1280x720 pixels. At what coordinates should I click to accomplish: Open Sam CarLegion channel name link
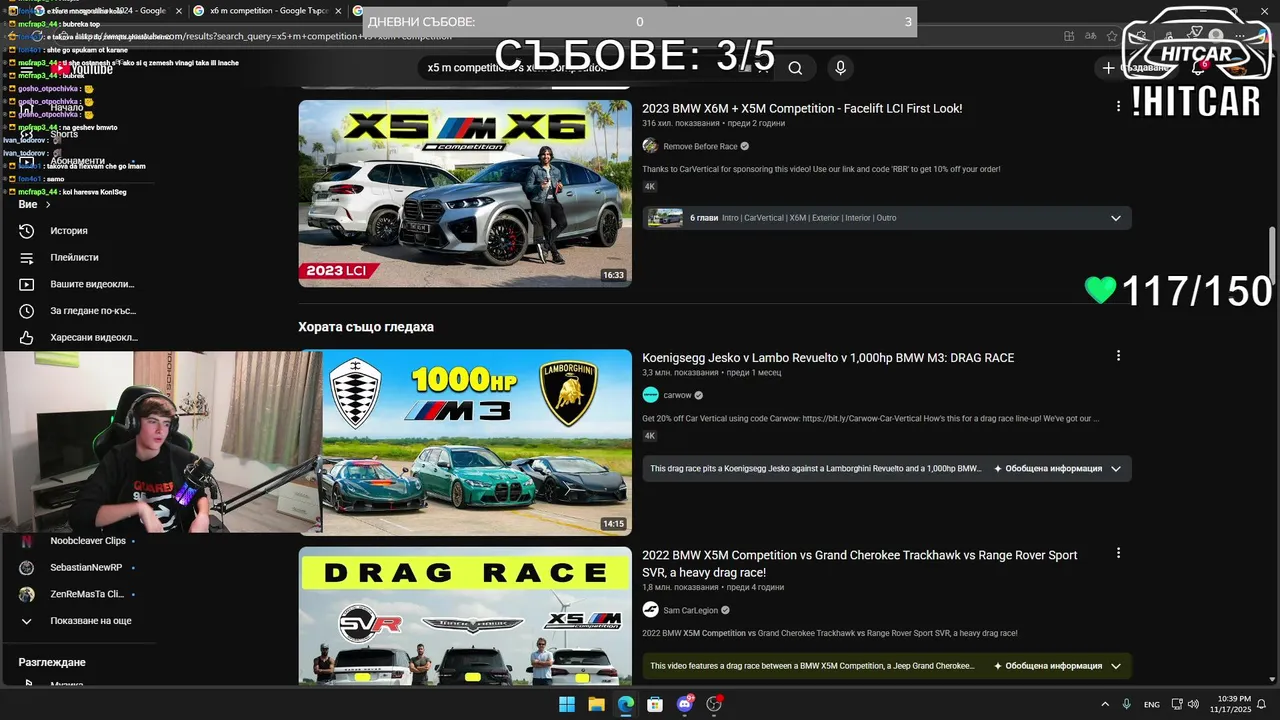point(691,610)
